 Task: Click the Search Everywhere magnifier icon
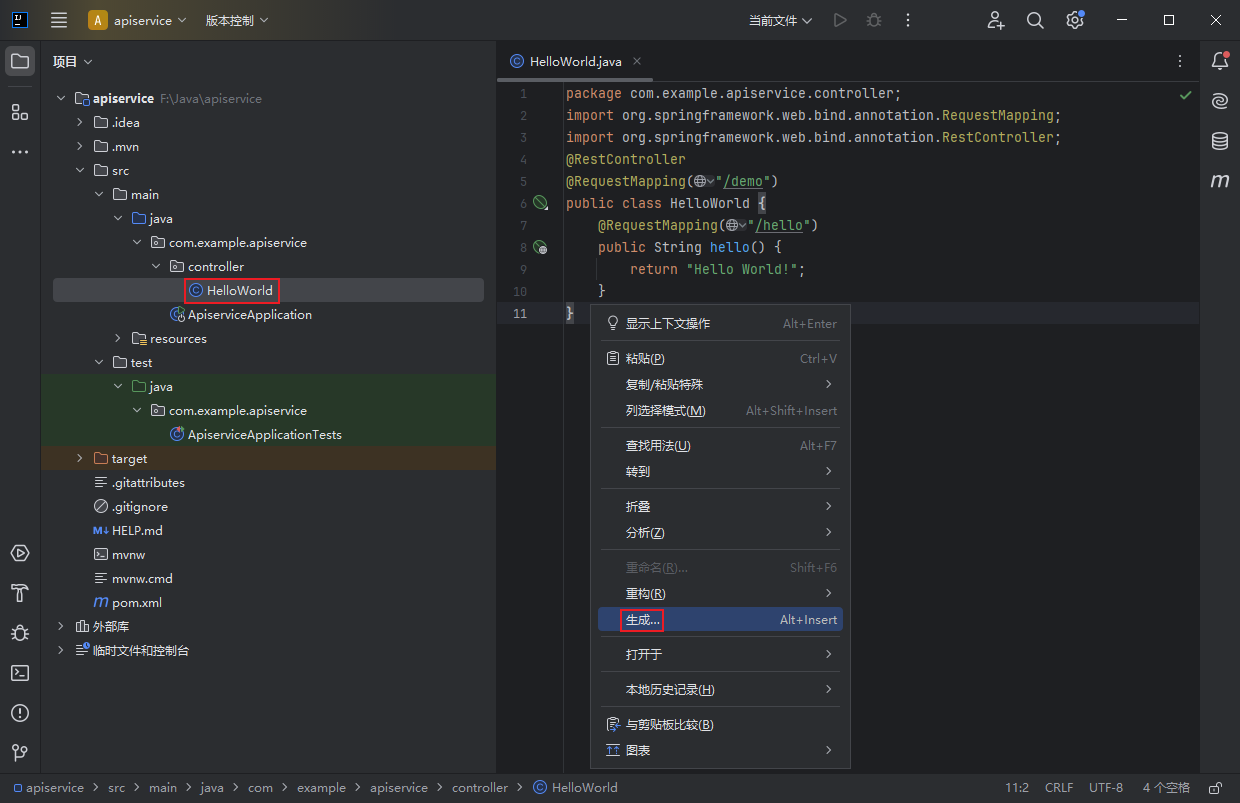pyautogui.click(x=1035, y=20)
